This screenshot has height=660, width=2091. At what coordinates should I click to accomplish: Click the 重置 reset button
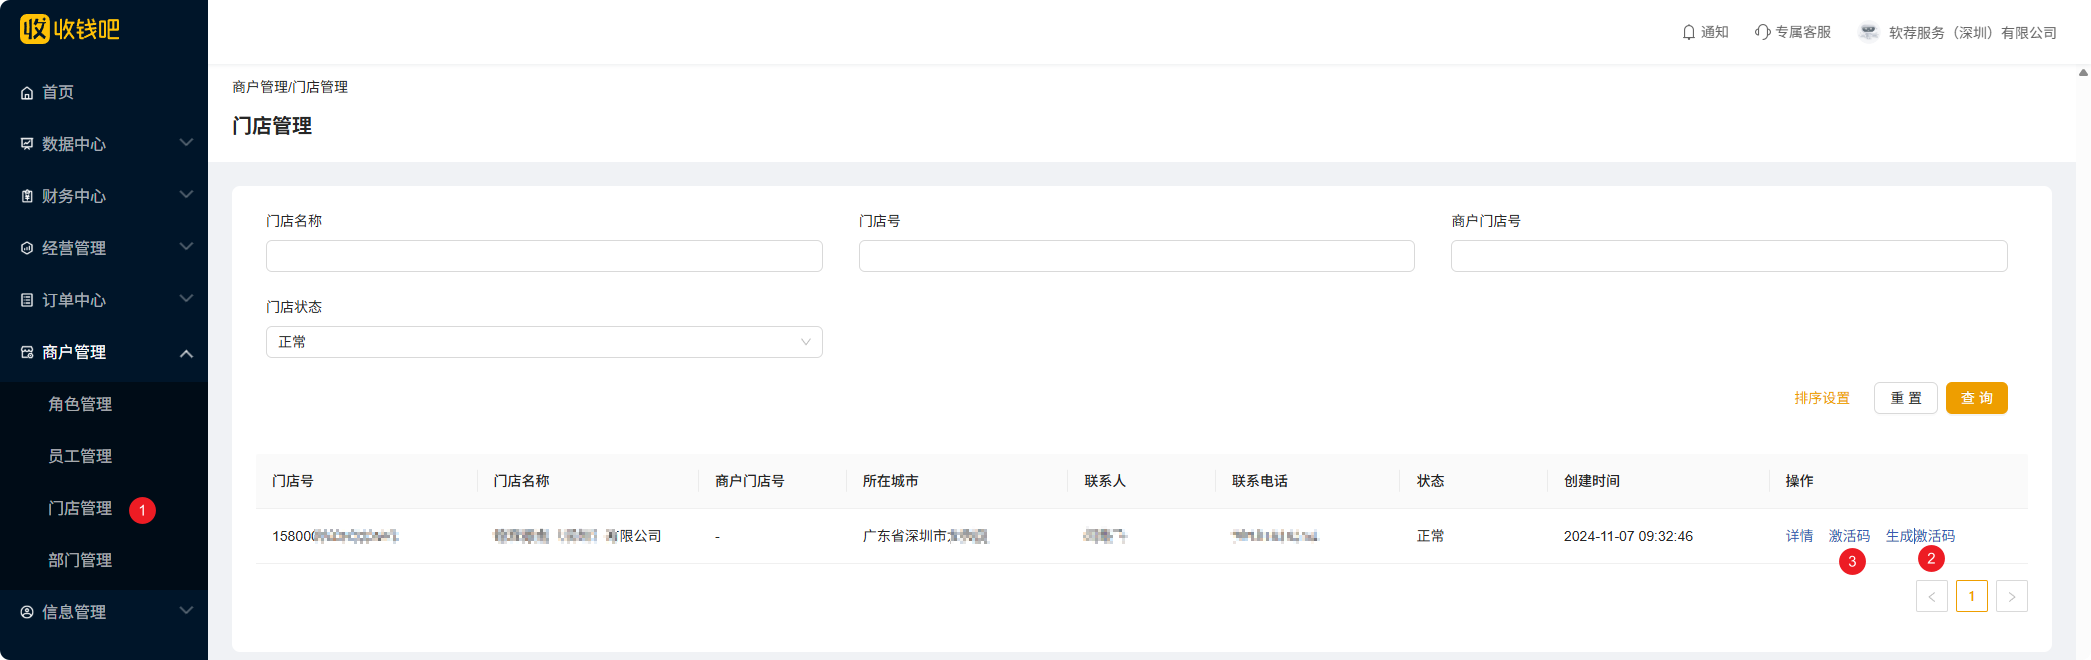(x=1906, y=398)
